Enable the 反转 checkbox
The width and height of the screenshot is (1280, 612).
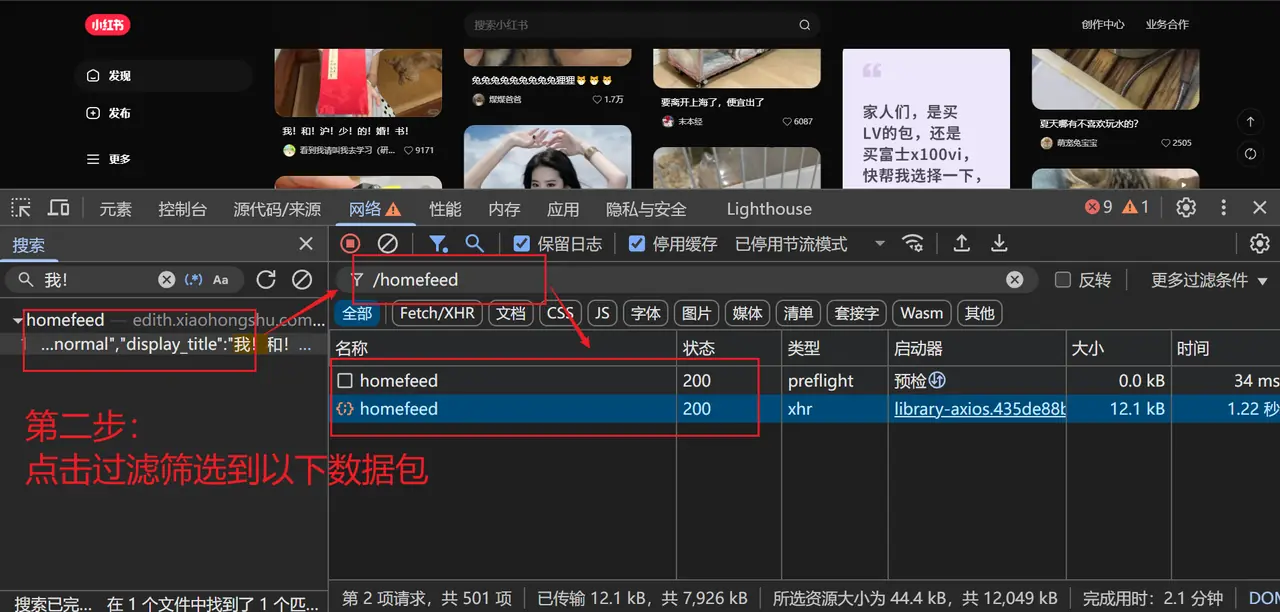pyautogui.click(x=1063, y=280)
